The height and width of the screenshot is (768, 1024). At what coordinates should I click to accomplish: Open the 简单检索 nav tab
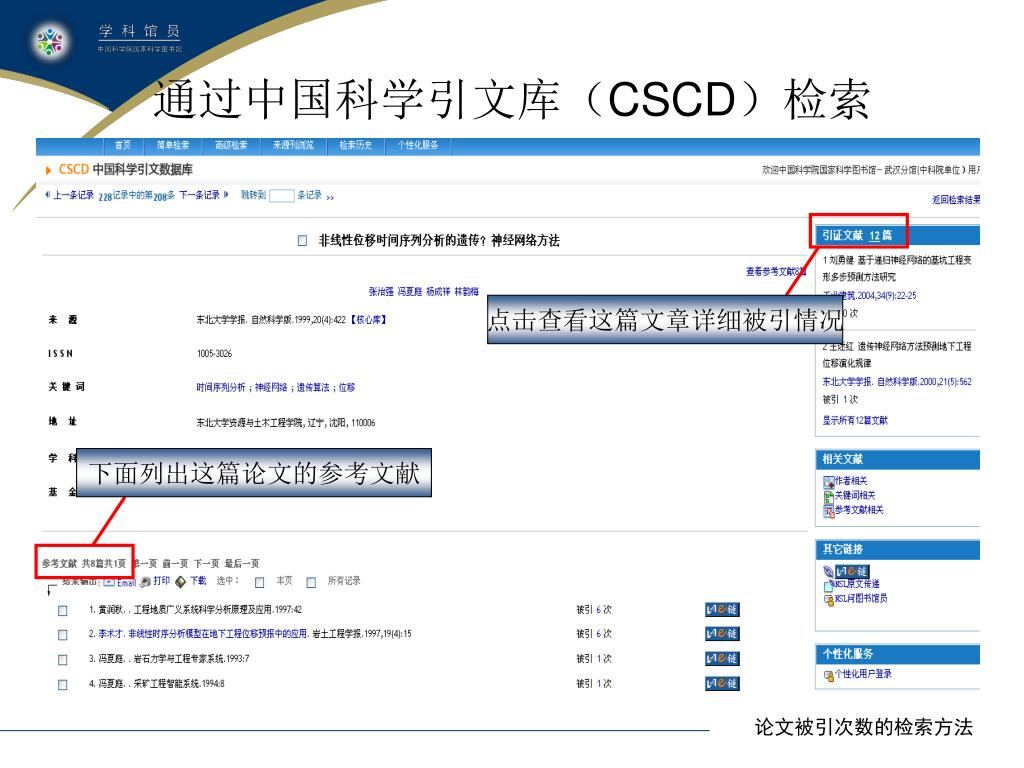click(172, 145)
